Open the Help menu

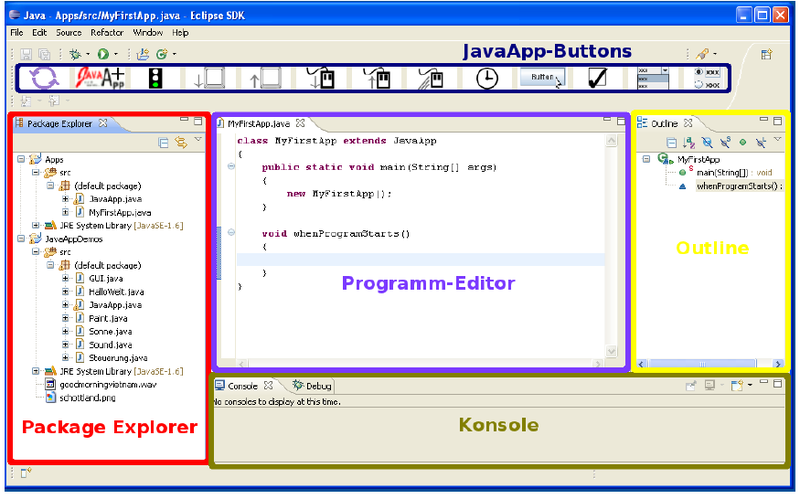click(180, 33)
